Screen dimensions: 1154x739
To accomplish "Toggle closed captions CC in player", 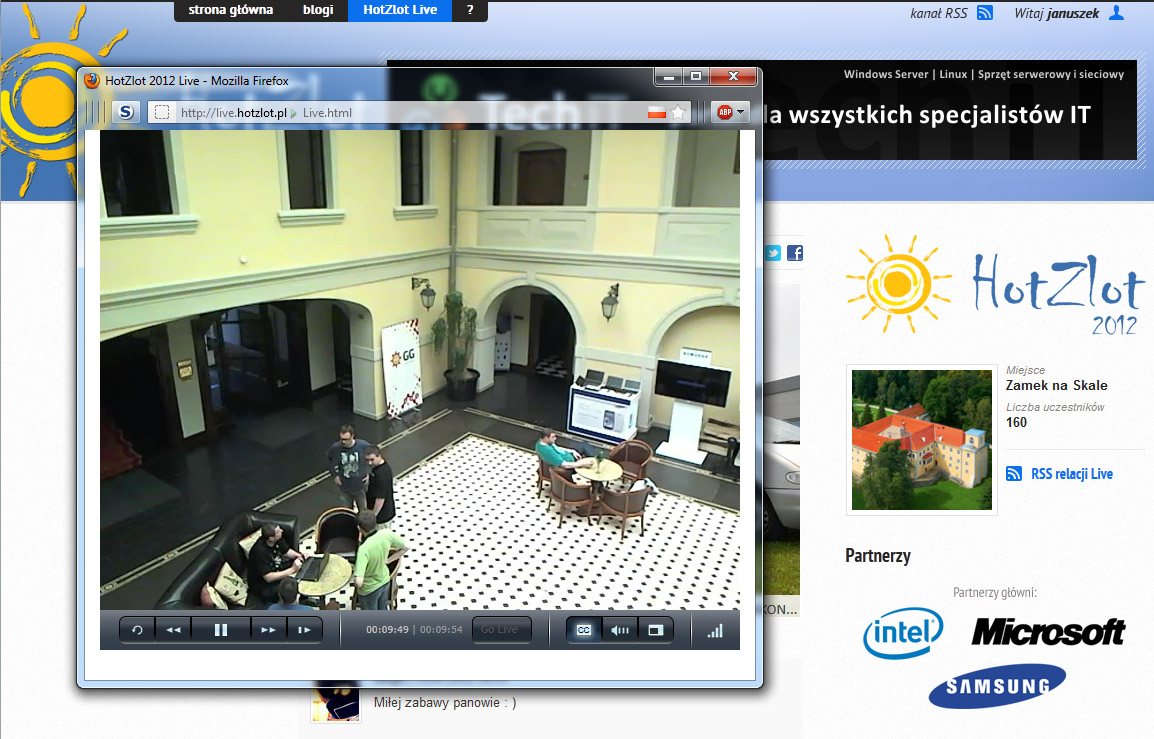I will tap(584, 630).
